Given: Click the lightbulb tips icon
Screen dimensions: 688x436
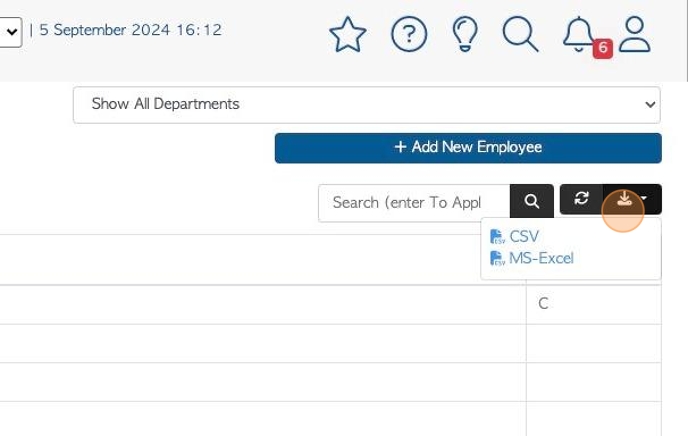Looking at the screenshot, I should point(465,34).
